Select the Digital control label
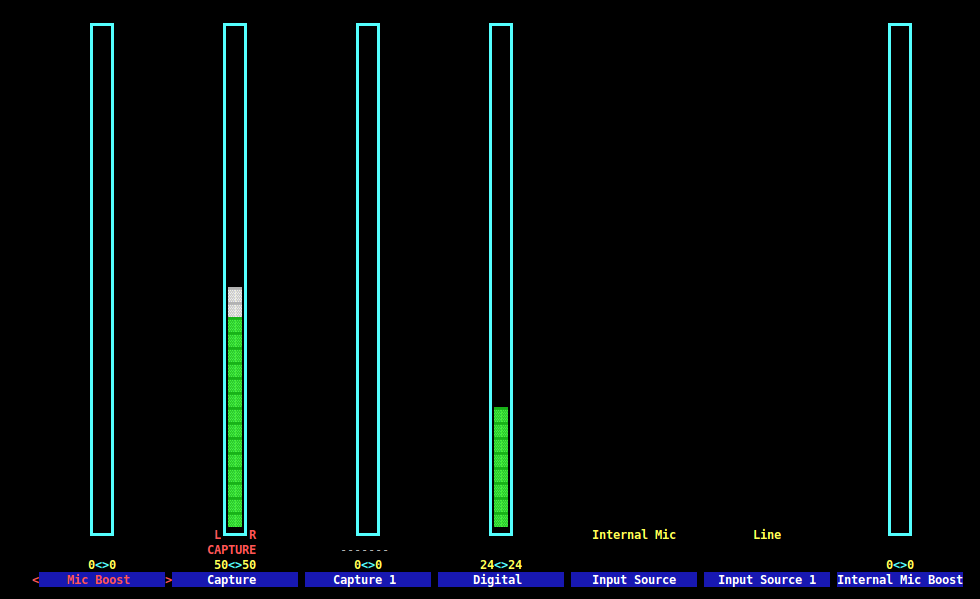Screen dimensions: 980x599 [x=501, y=580]
